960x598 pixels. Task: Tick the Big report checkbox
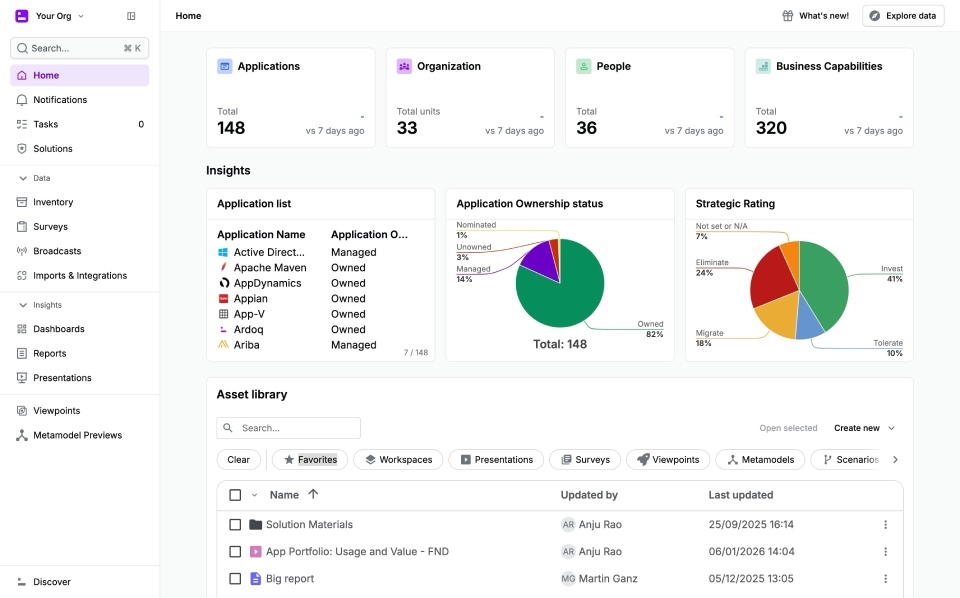coord(235,579)
